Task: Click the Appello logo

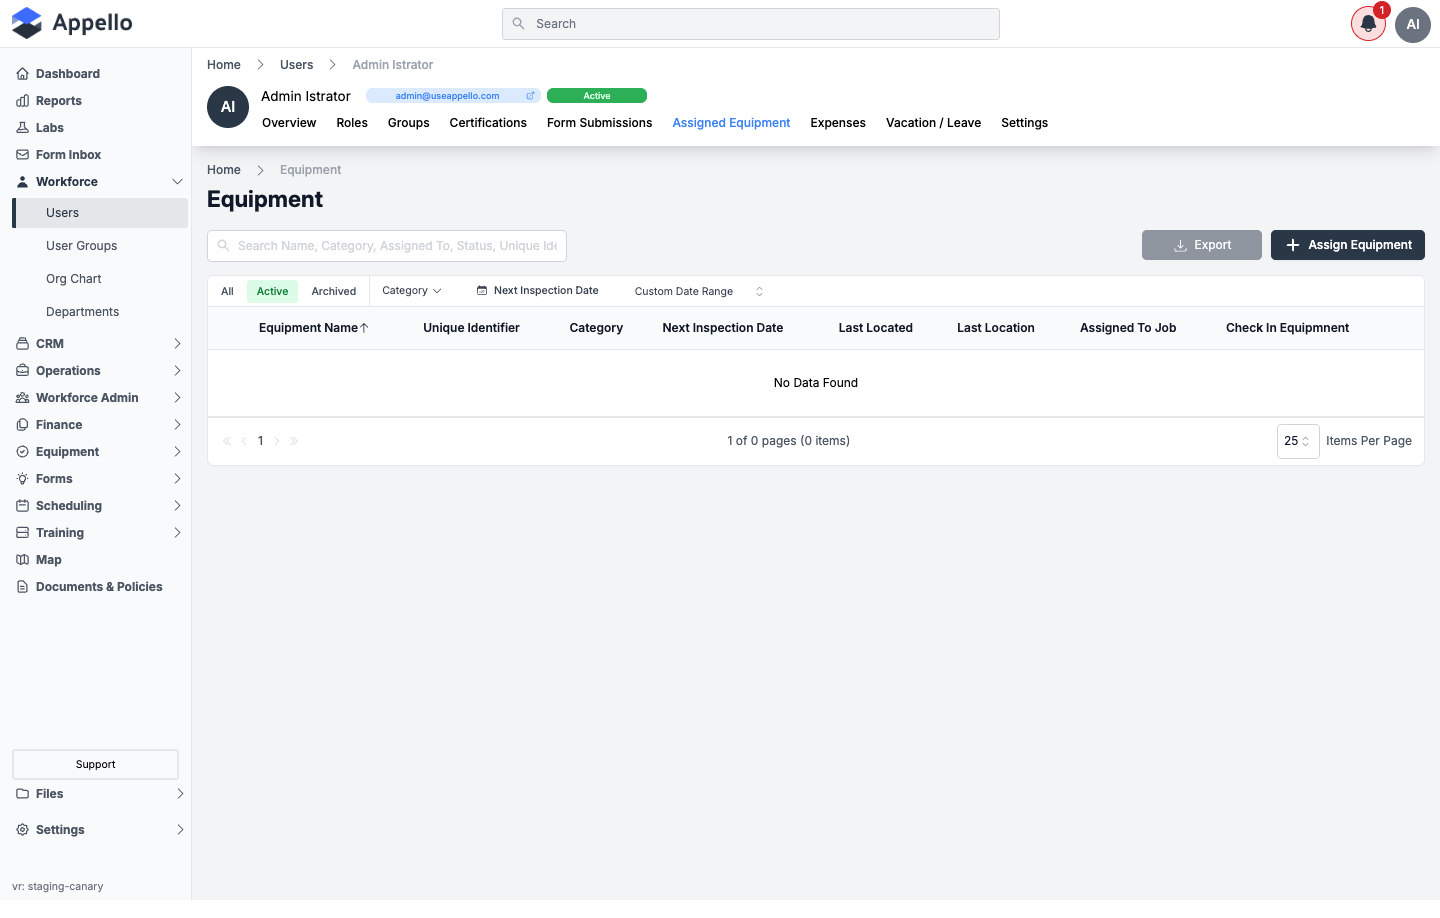Action: (x=72, y=23)
